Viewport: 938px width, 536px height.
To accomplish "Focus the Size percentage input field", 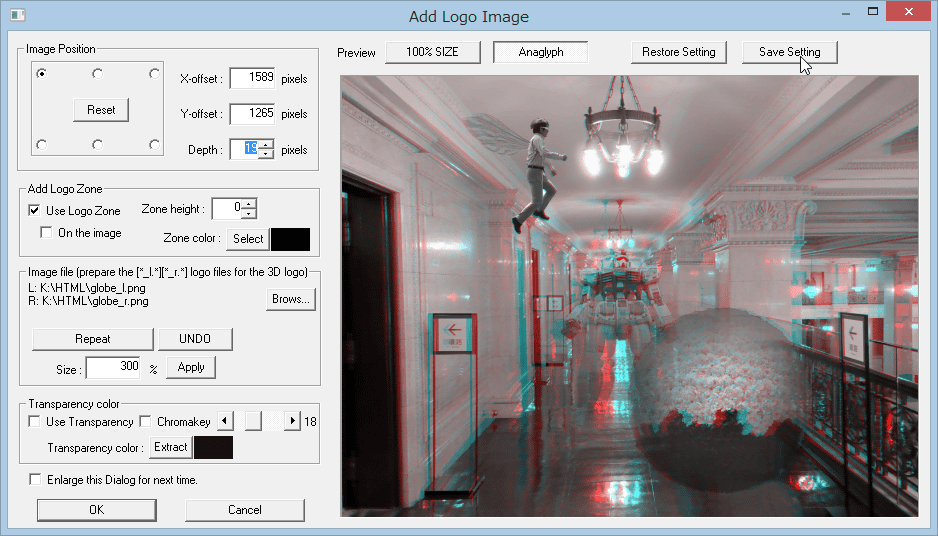I will (113, 367).
